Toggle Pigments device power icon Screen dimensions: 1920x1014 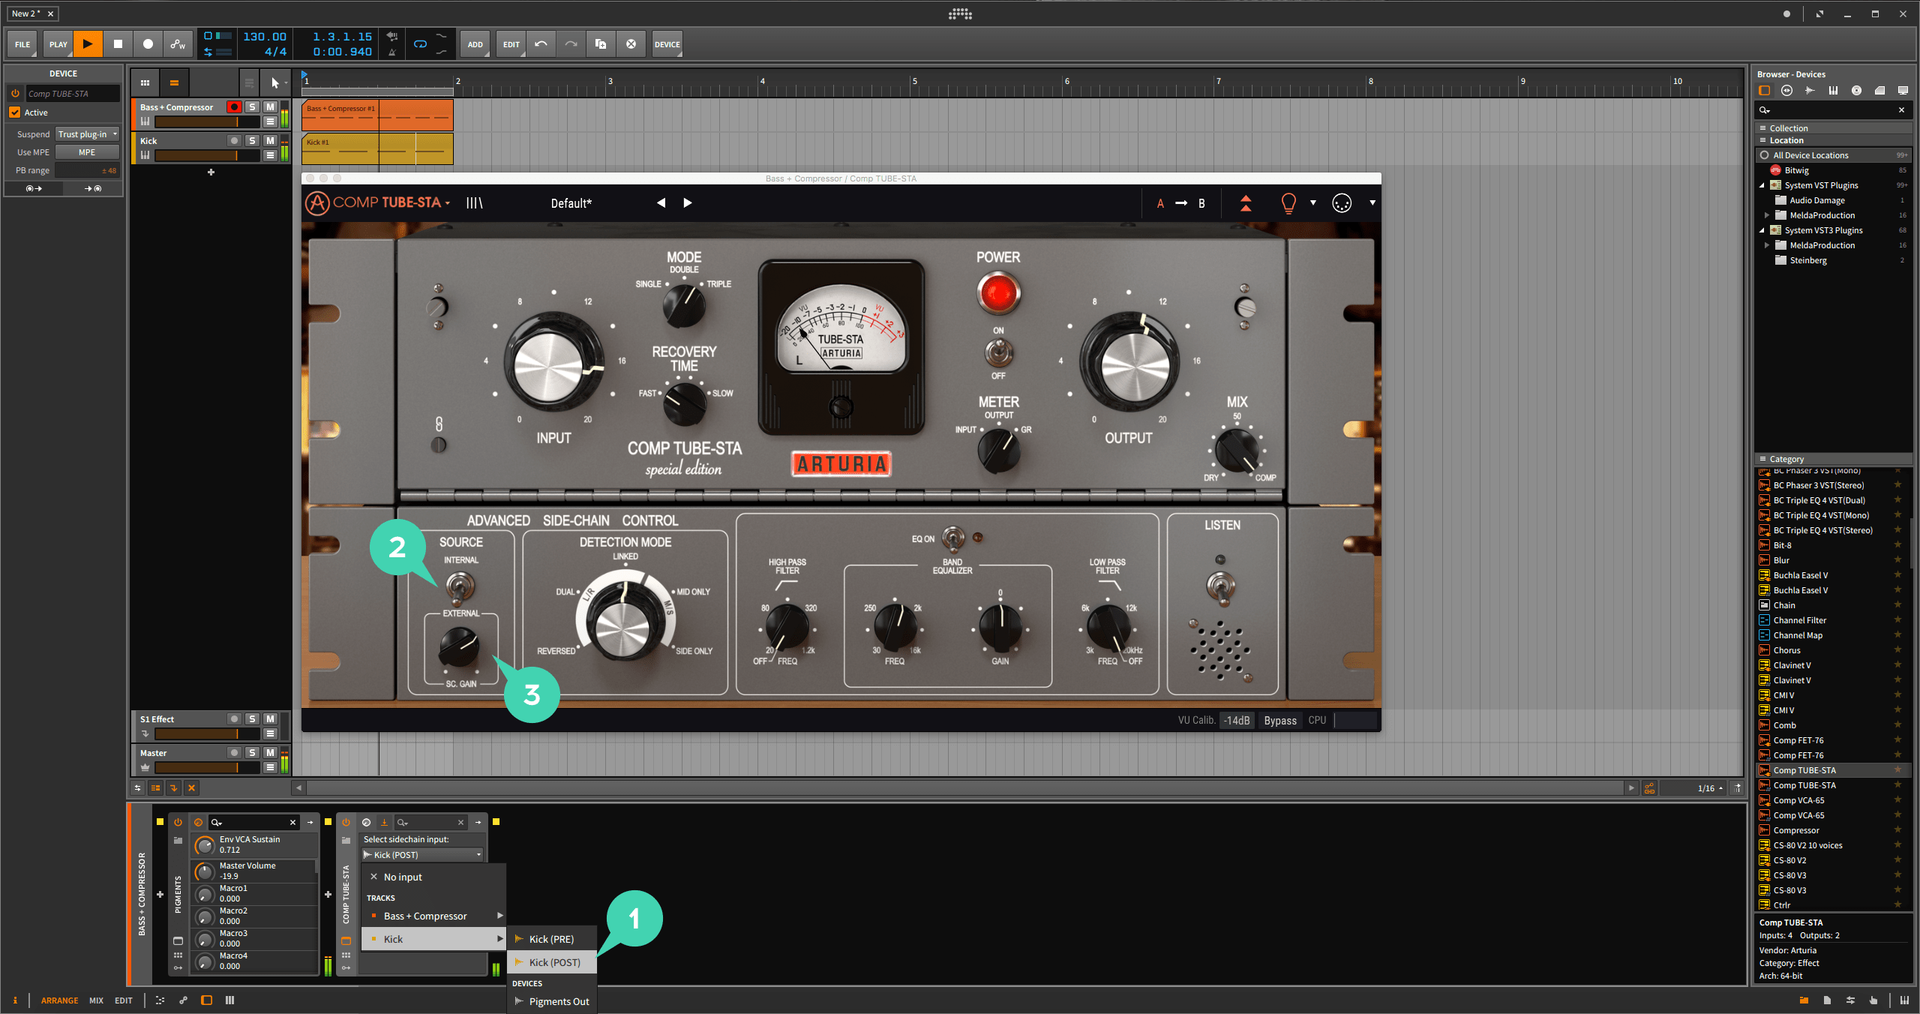click(x=178, y=822)
